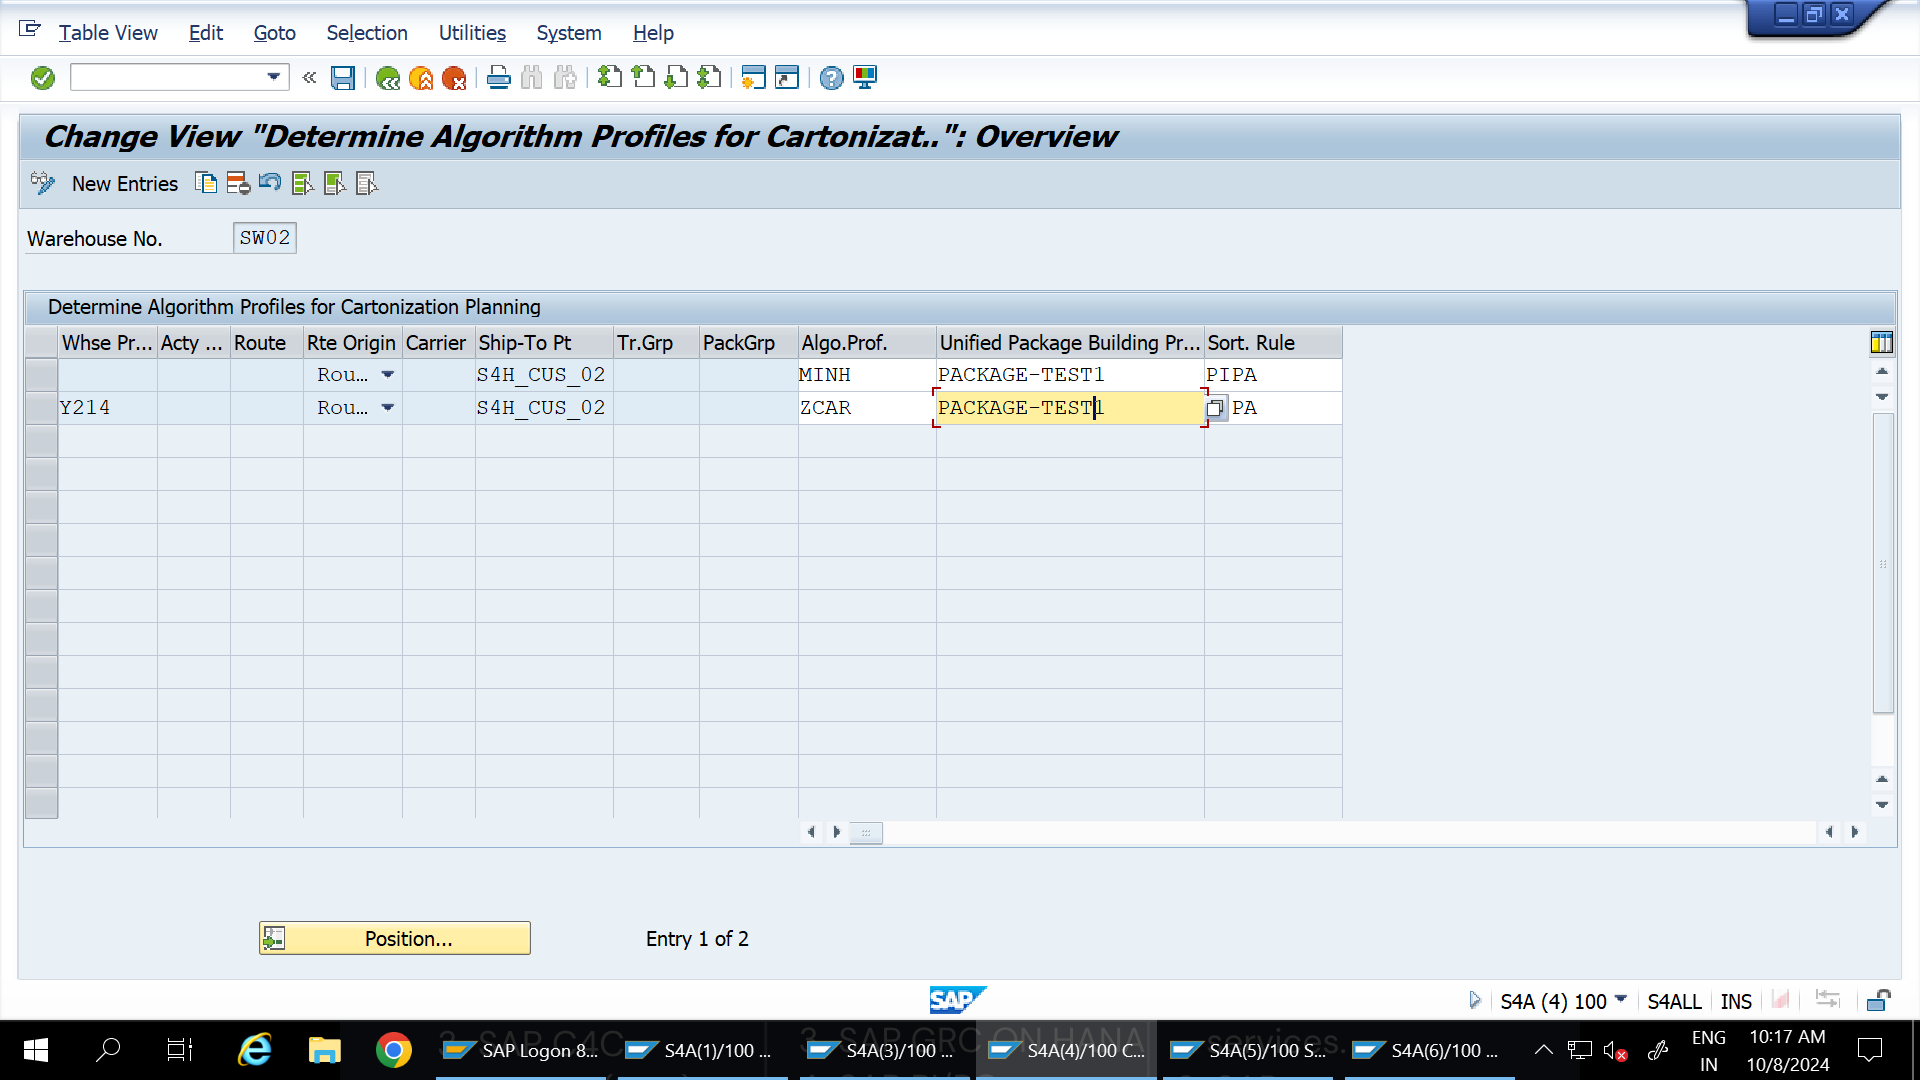The width and height of the screenshot is (1920, 1080).
Task: Cancel the transaction with red X icon
Action: (x=457, y=78)
